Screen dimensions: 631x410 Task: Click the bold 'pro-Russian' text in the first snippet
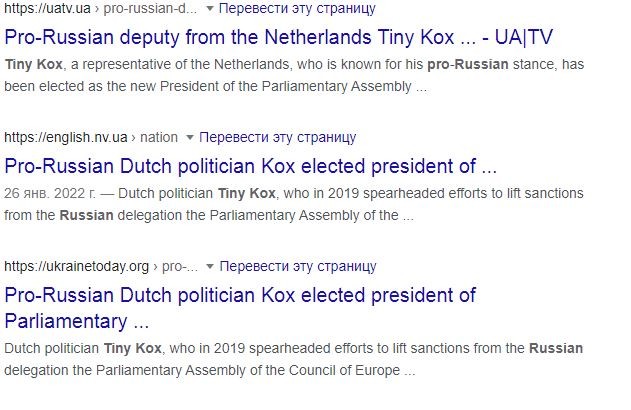468,64
